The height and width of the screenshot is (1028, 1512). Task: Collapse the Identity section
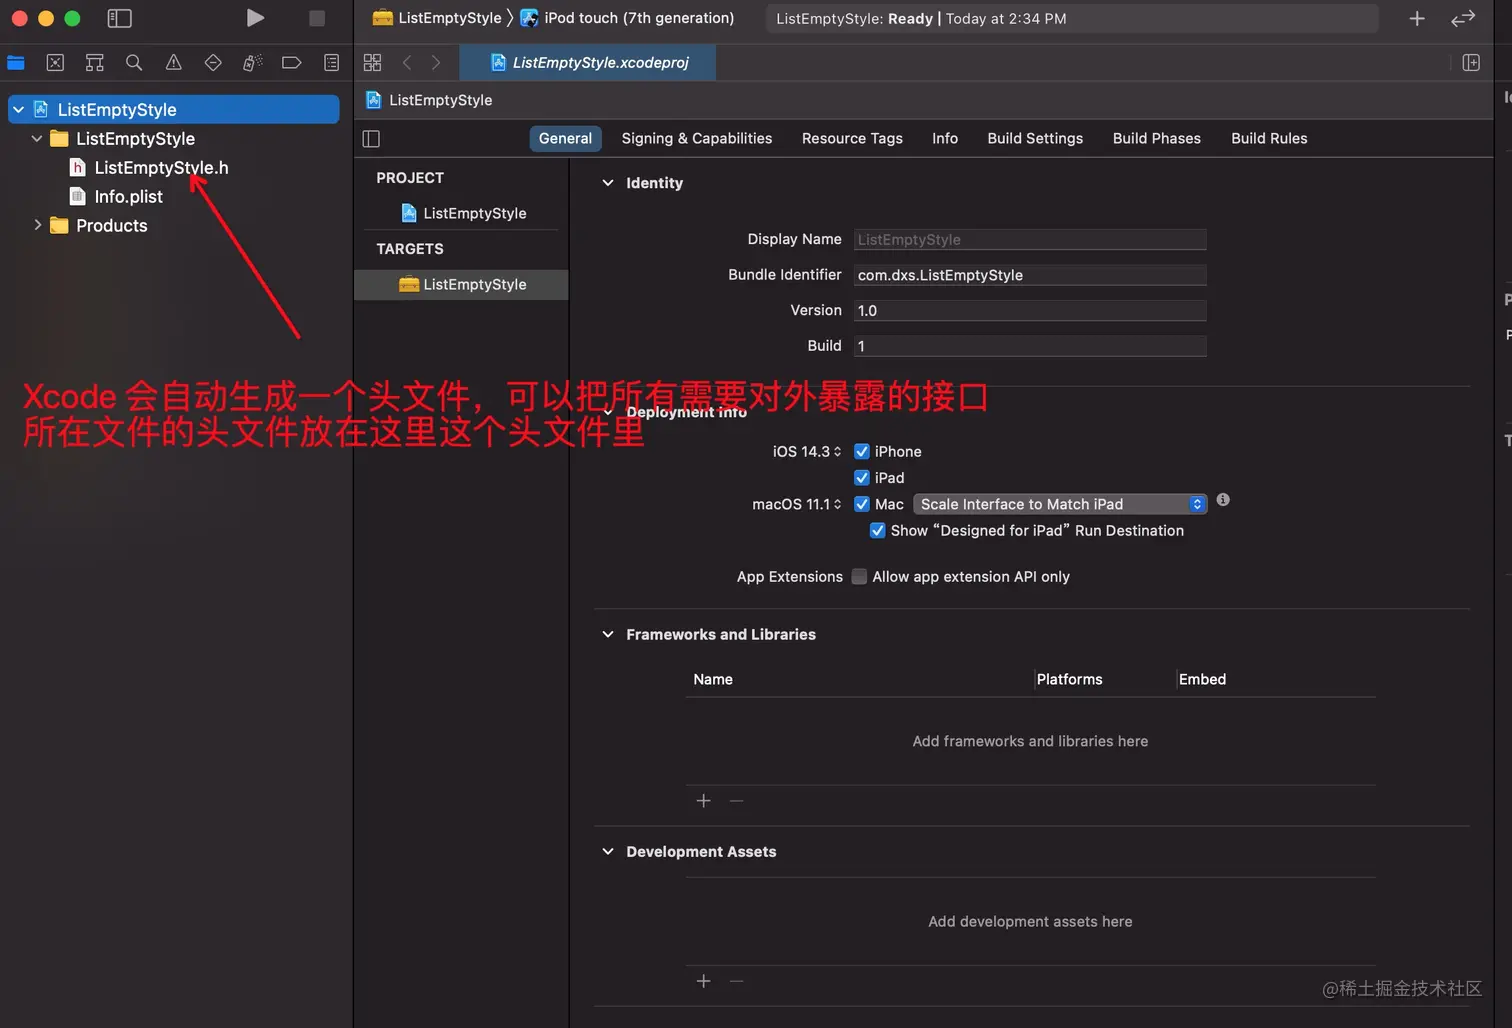pos(608,183)
